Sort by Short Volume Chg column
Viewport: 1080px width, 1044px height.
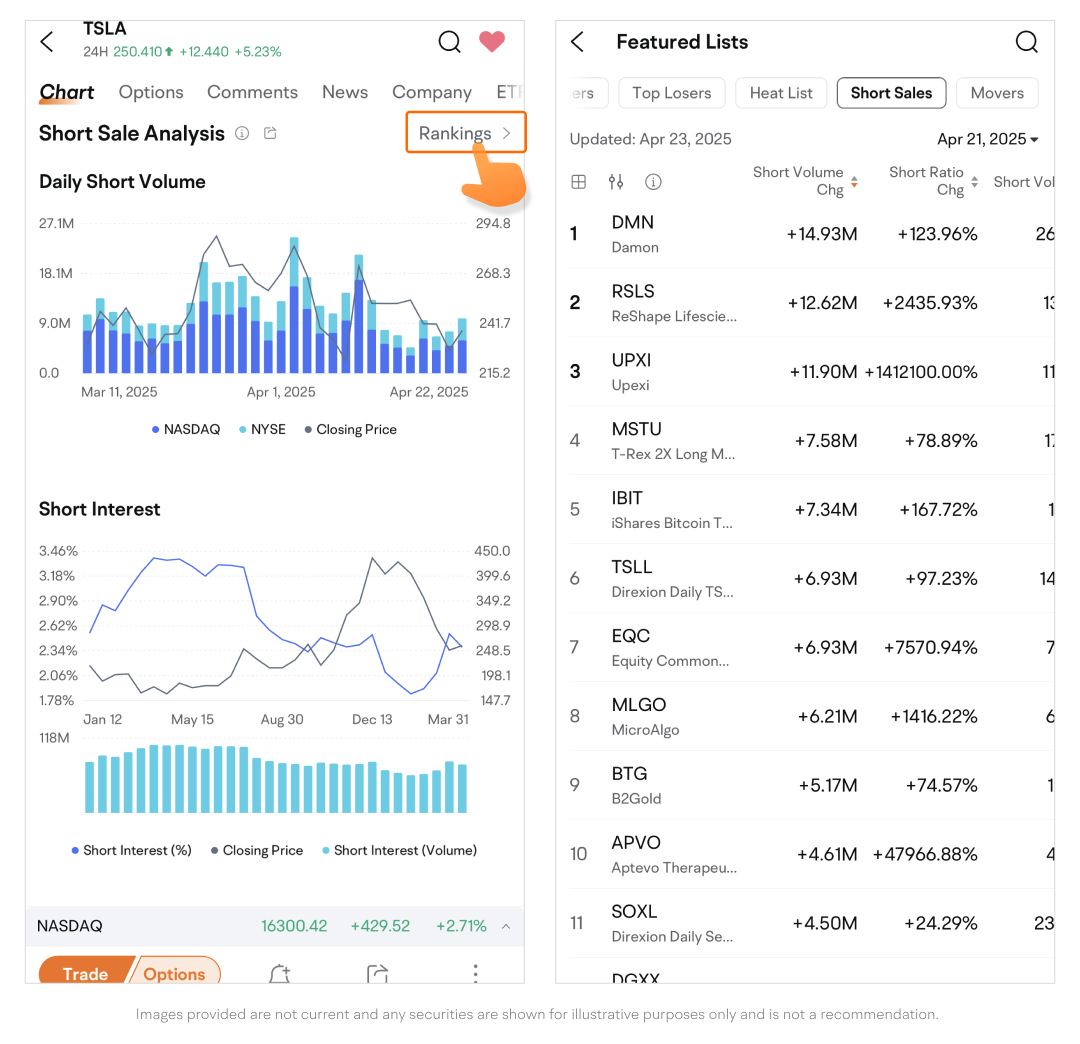(x=805, y=181)
